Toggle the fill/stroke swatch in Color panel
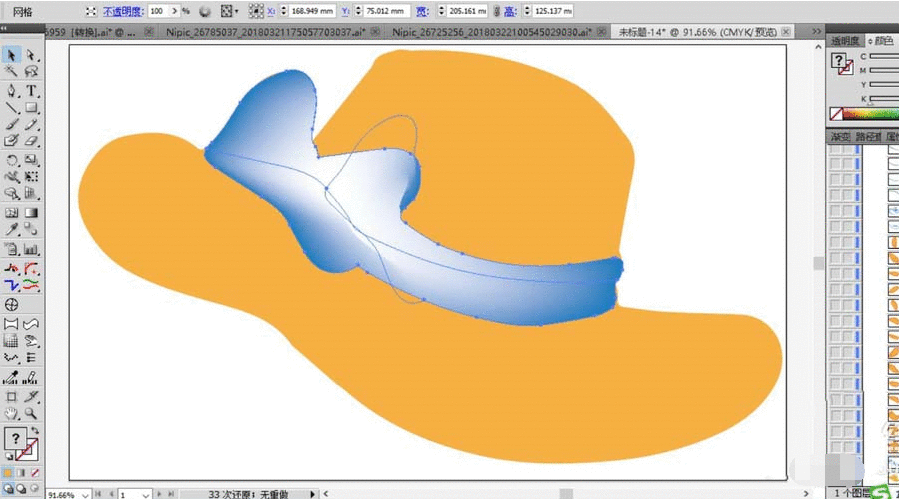 point(841,63)
